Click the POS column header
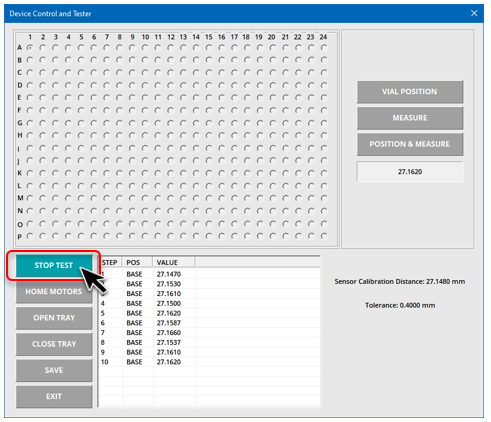Viewport: 491px width, 422px height. click(137, 263)
